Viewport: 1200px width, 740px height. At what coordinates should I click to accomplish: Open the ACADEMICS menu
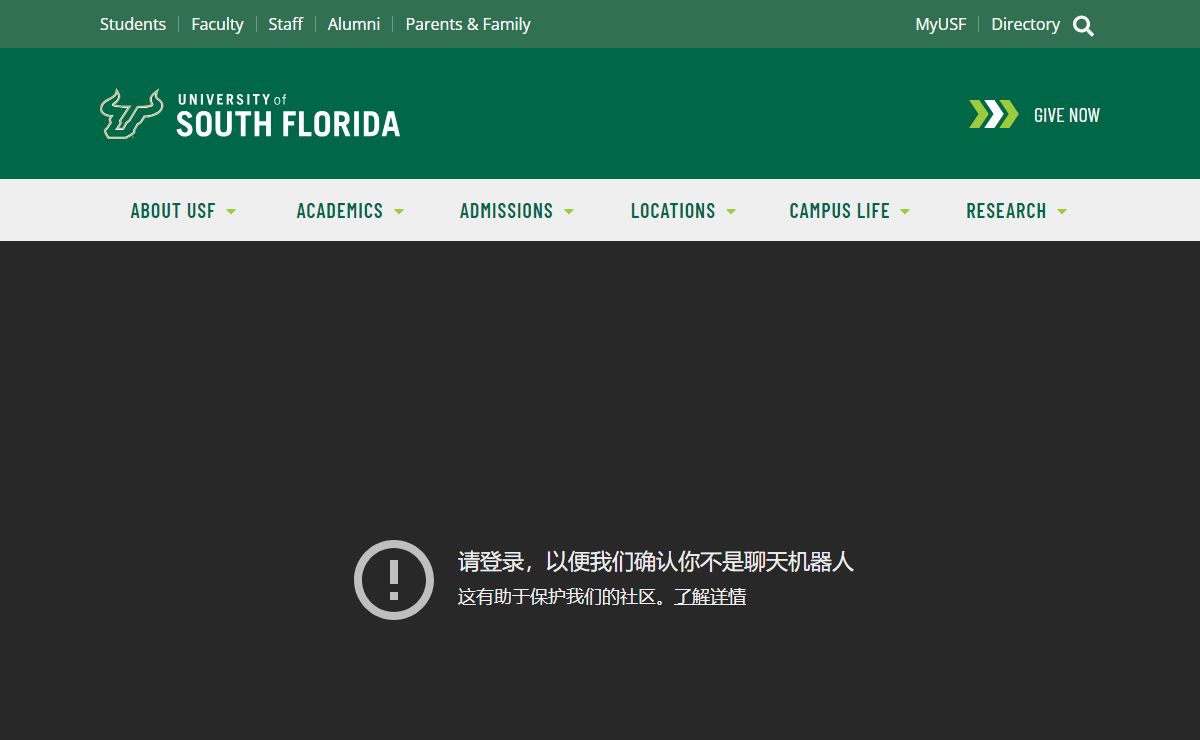[x=340, y=211]
